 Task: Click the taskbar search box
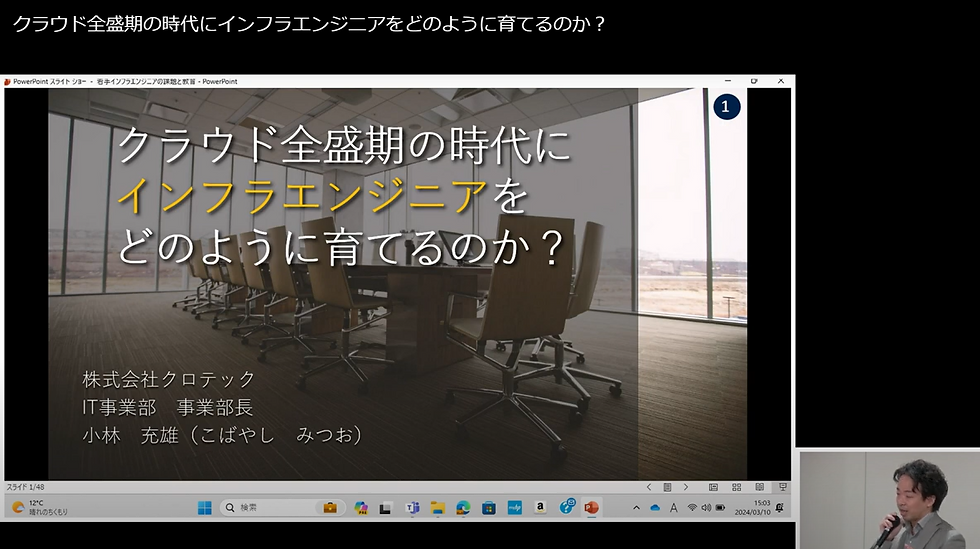281,508
